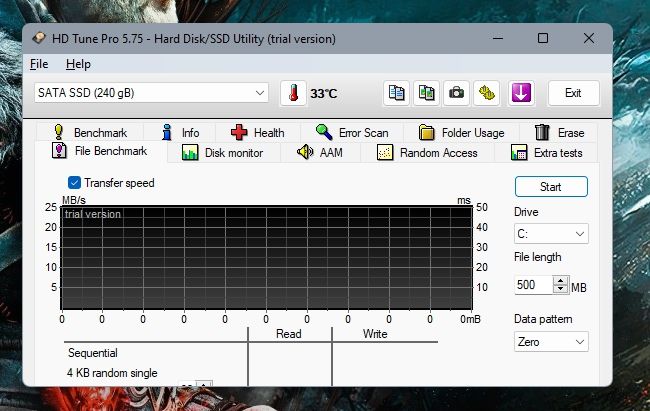Open the File menu
The height and width of the screenshot is (411, 650).
tap(39, 64)
